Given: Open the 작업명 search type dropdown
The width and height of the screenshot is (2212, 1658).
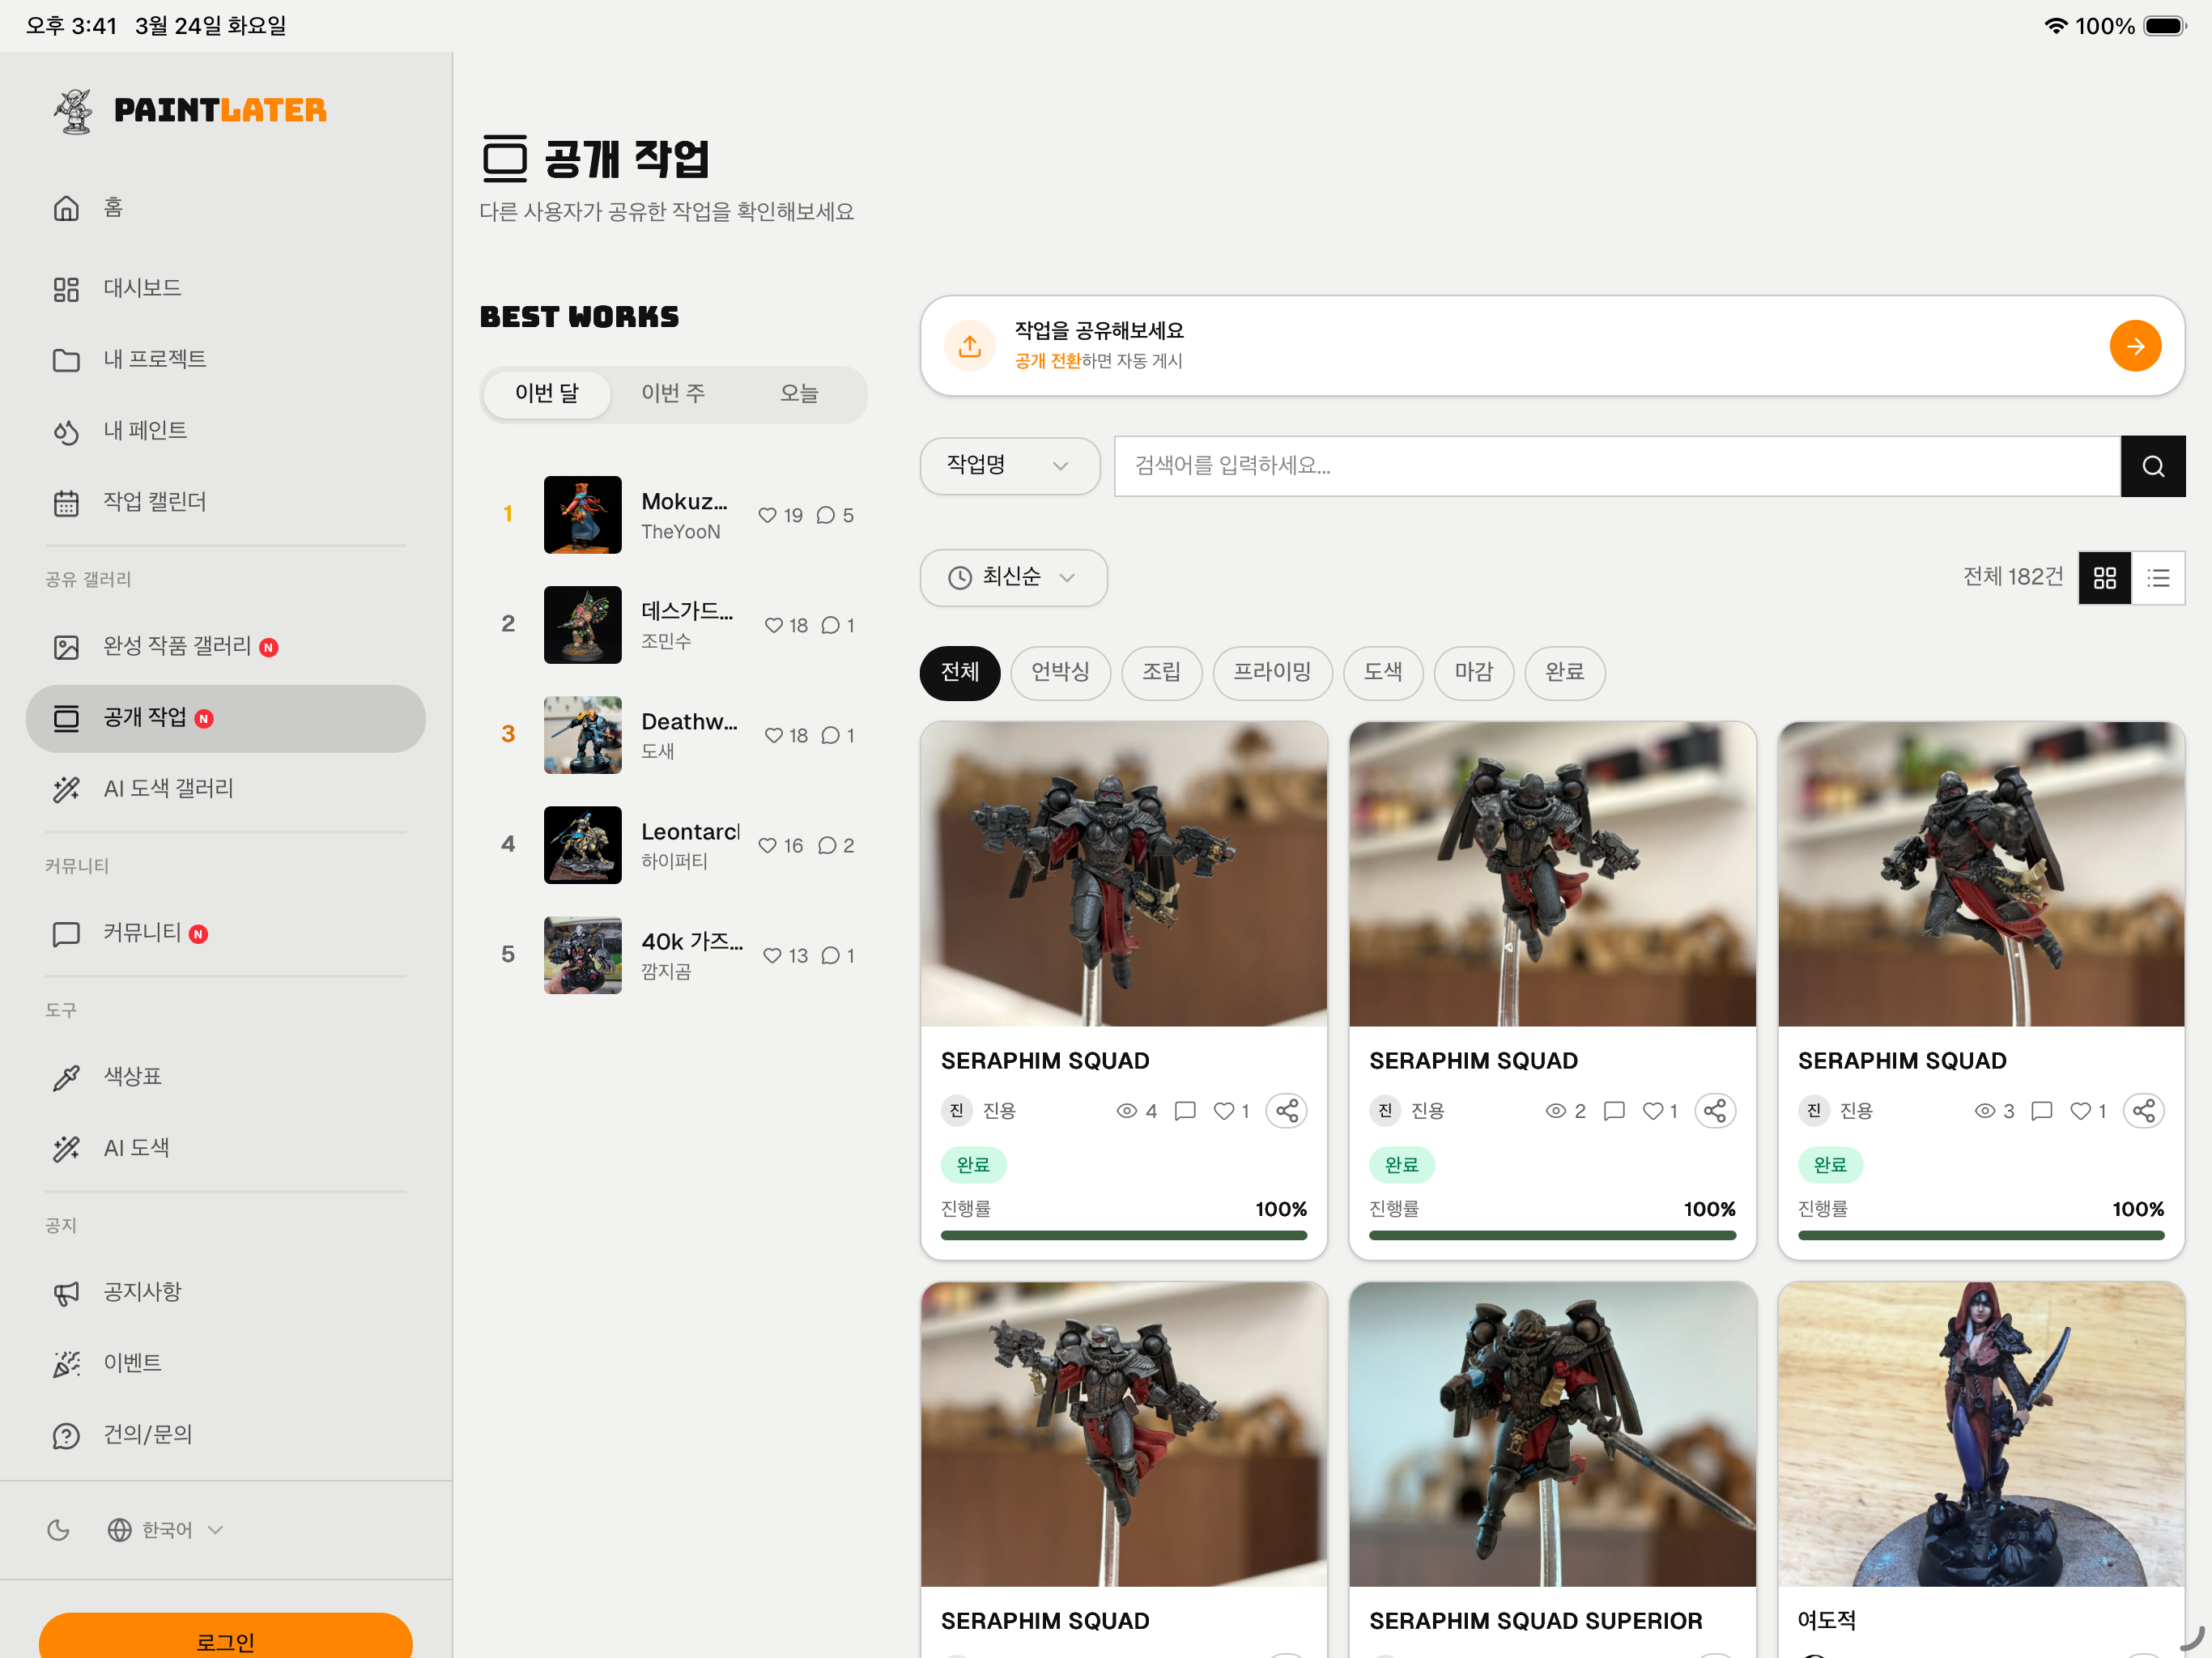Looking at the screenshot, I should click(1009, 465).
